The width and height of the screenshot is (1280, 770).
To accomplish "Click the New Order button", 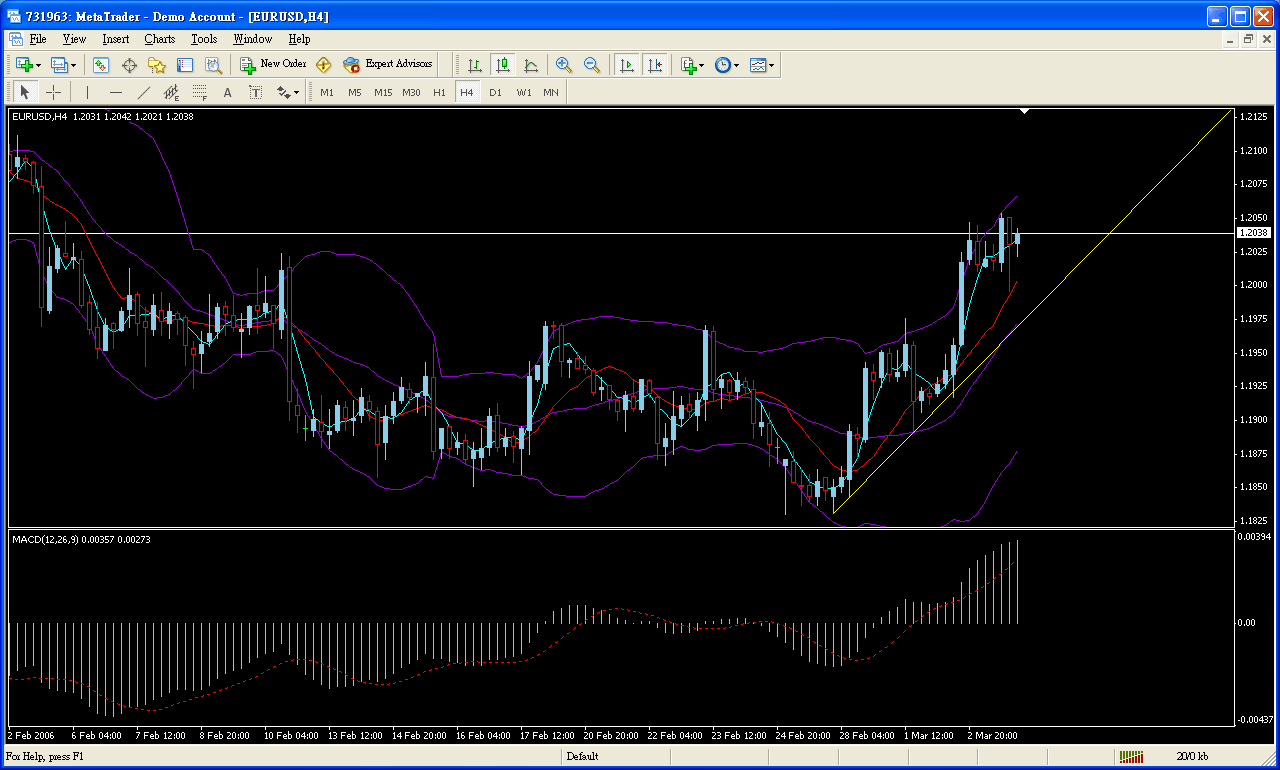I will (x=273, y=65).
